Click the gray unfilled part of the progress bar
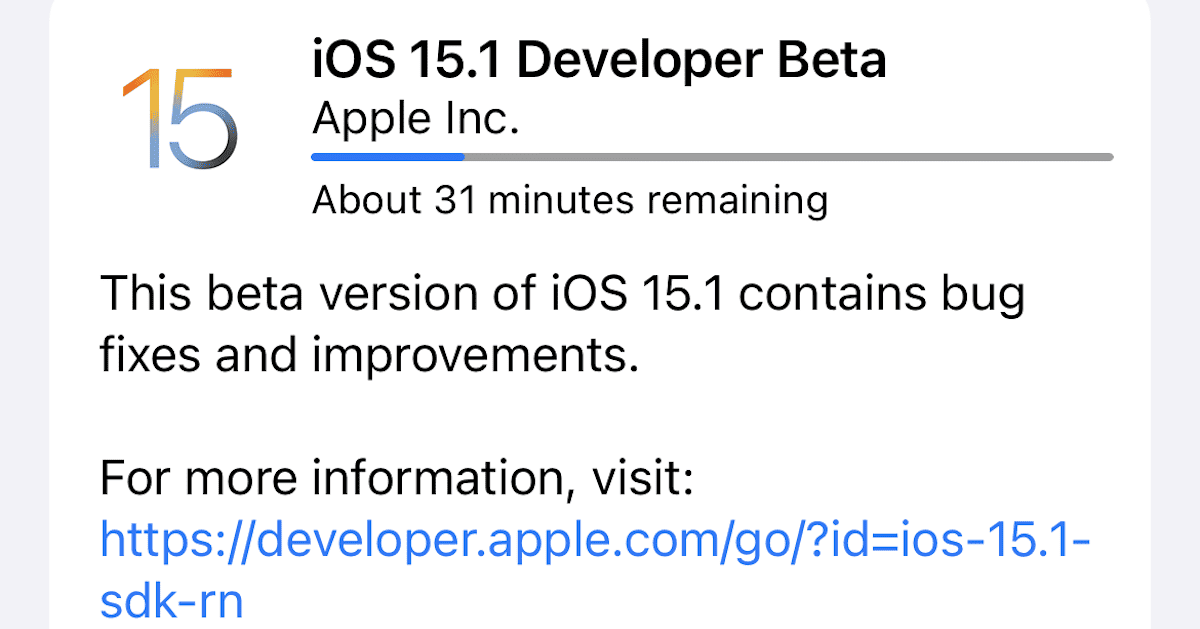The height and width of the screenshot is (629, 1200). coord(788,157)
